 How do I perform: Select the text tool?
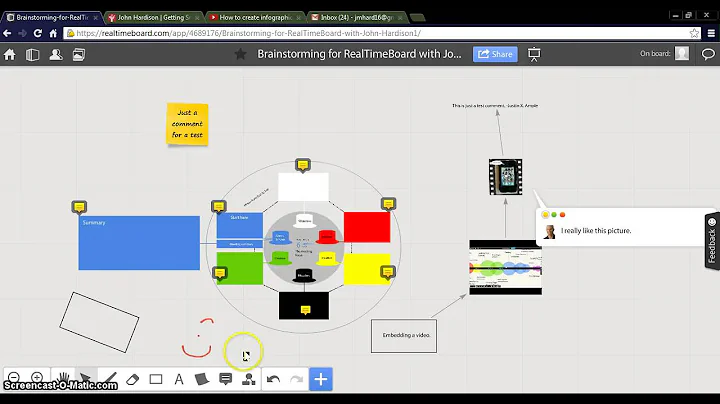179,379
